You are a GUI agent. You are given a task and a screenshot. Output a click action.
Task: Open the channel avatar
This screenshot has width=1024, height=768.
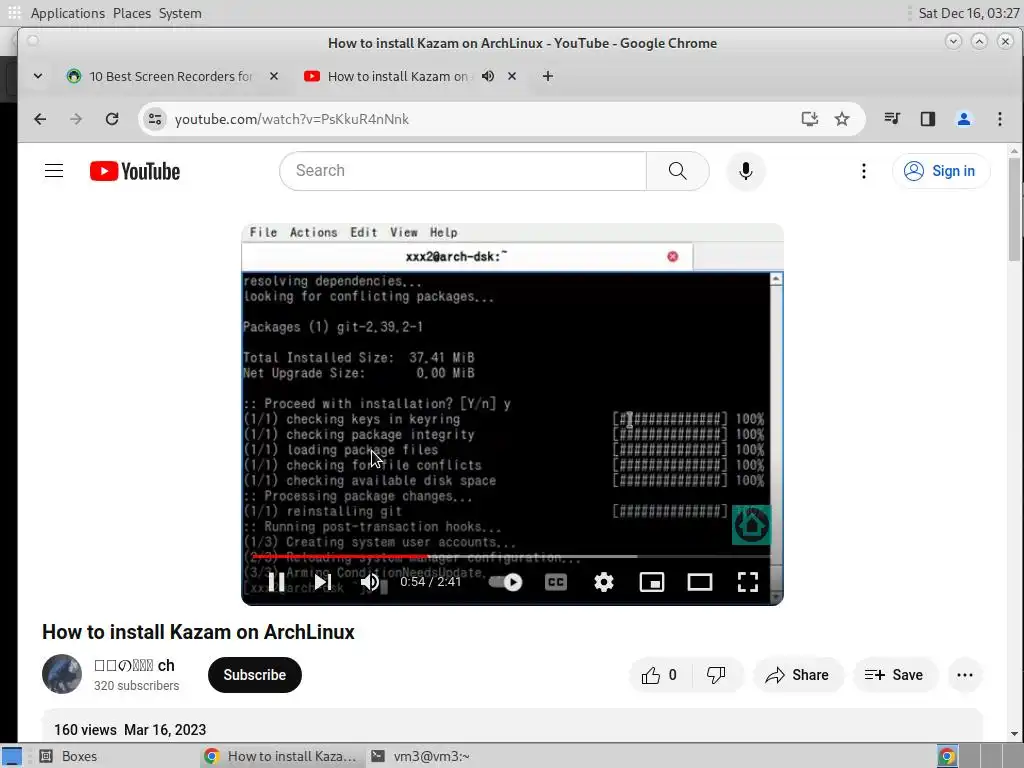click(62, 674)
